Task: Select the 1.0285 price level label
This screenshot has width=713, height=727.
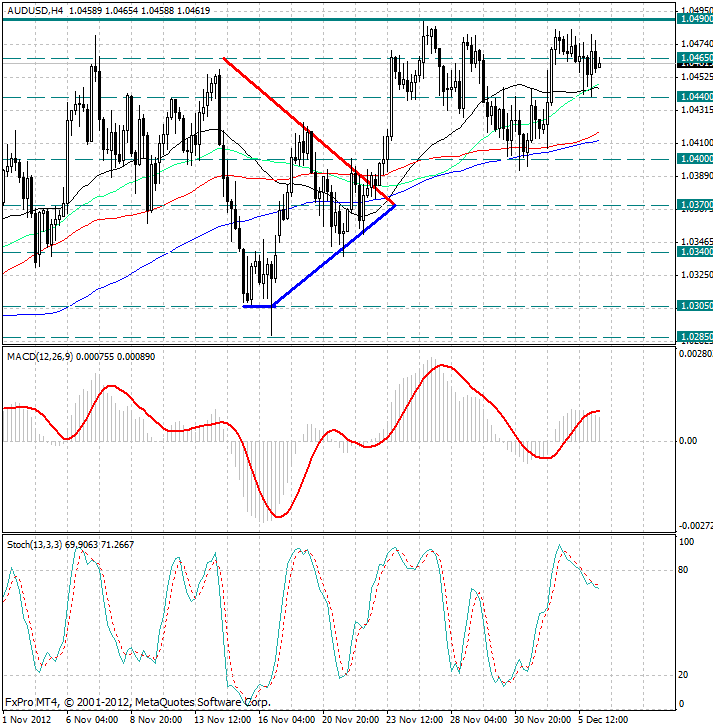Action: tap(695, 337)
